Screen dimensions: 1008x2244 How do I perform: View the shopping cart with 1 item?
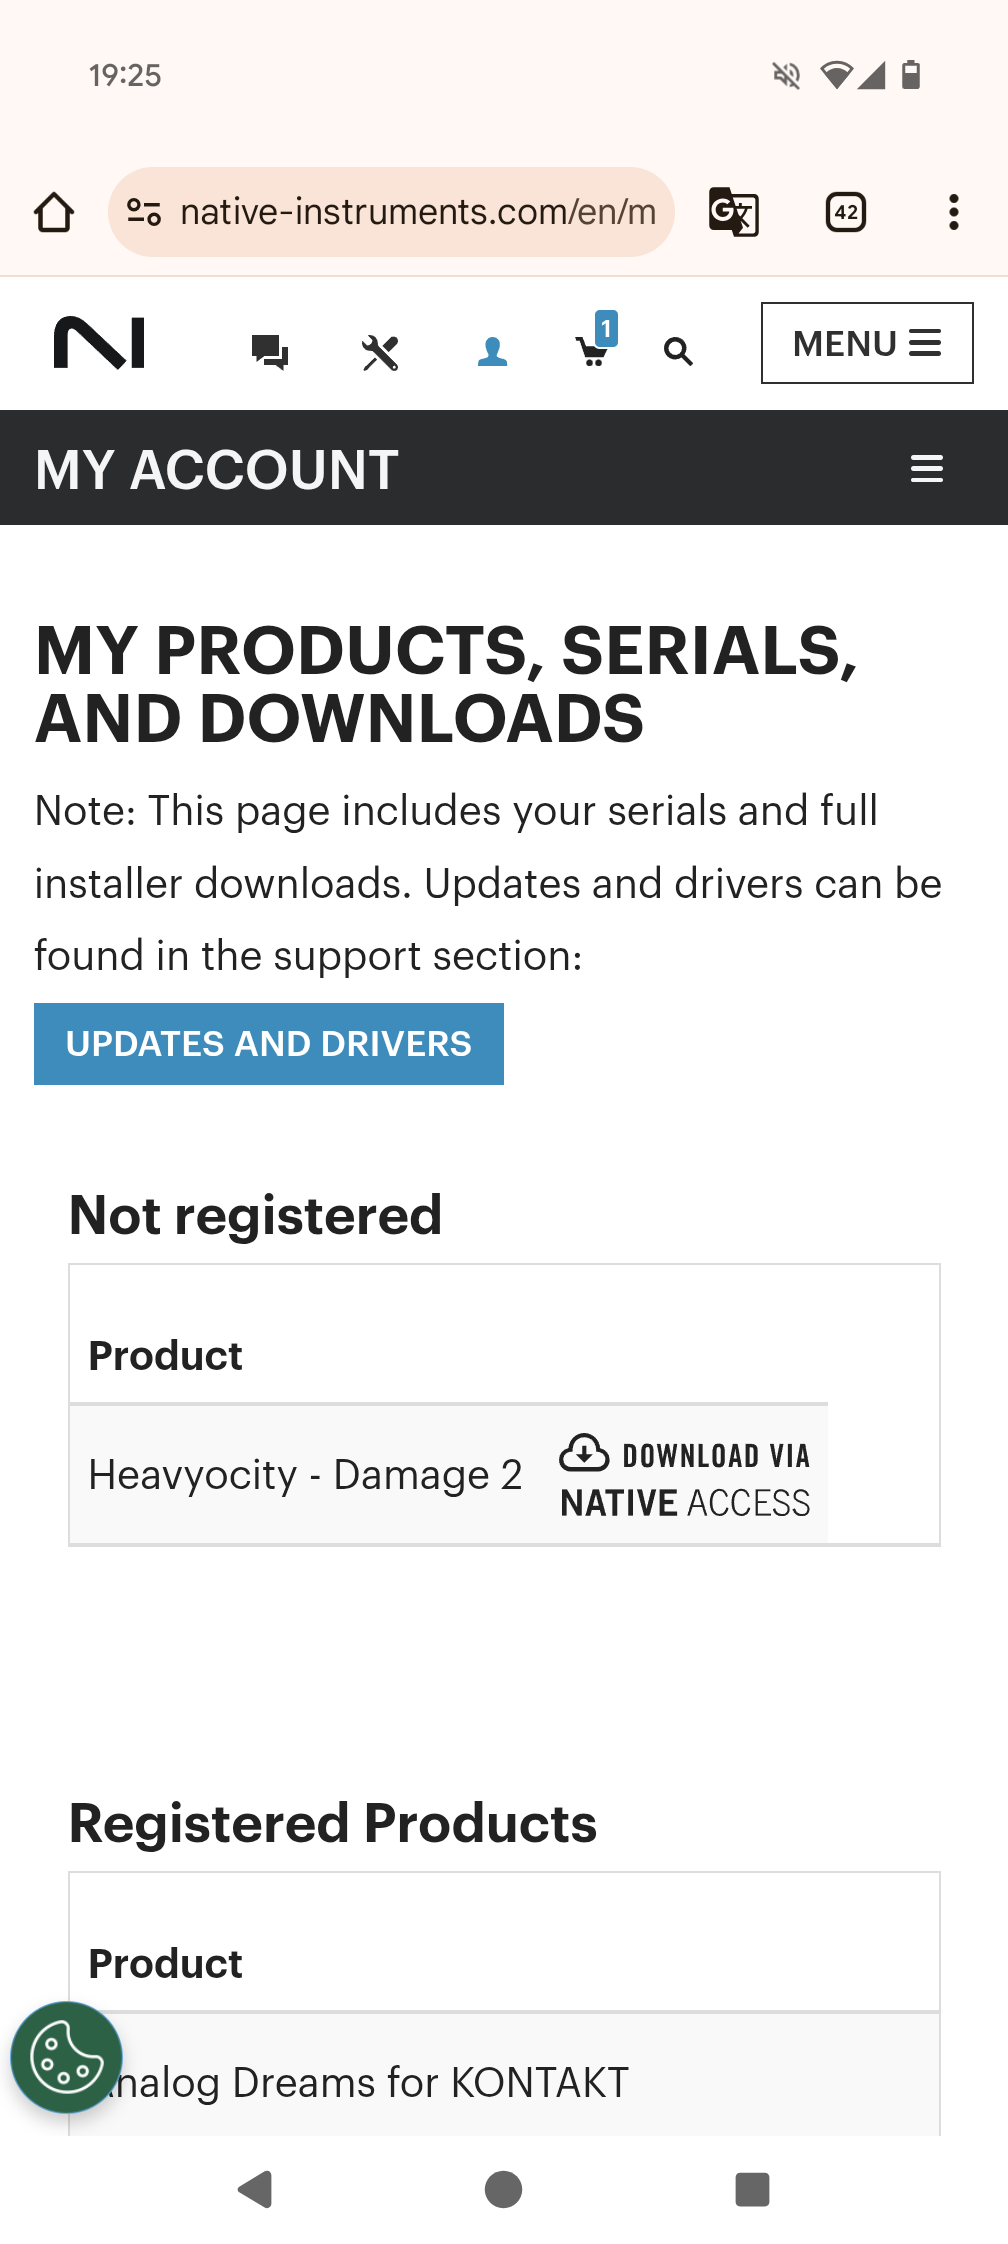[596, 342]
